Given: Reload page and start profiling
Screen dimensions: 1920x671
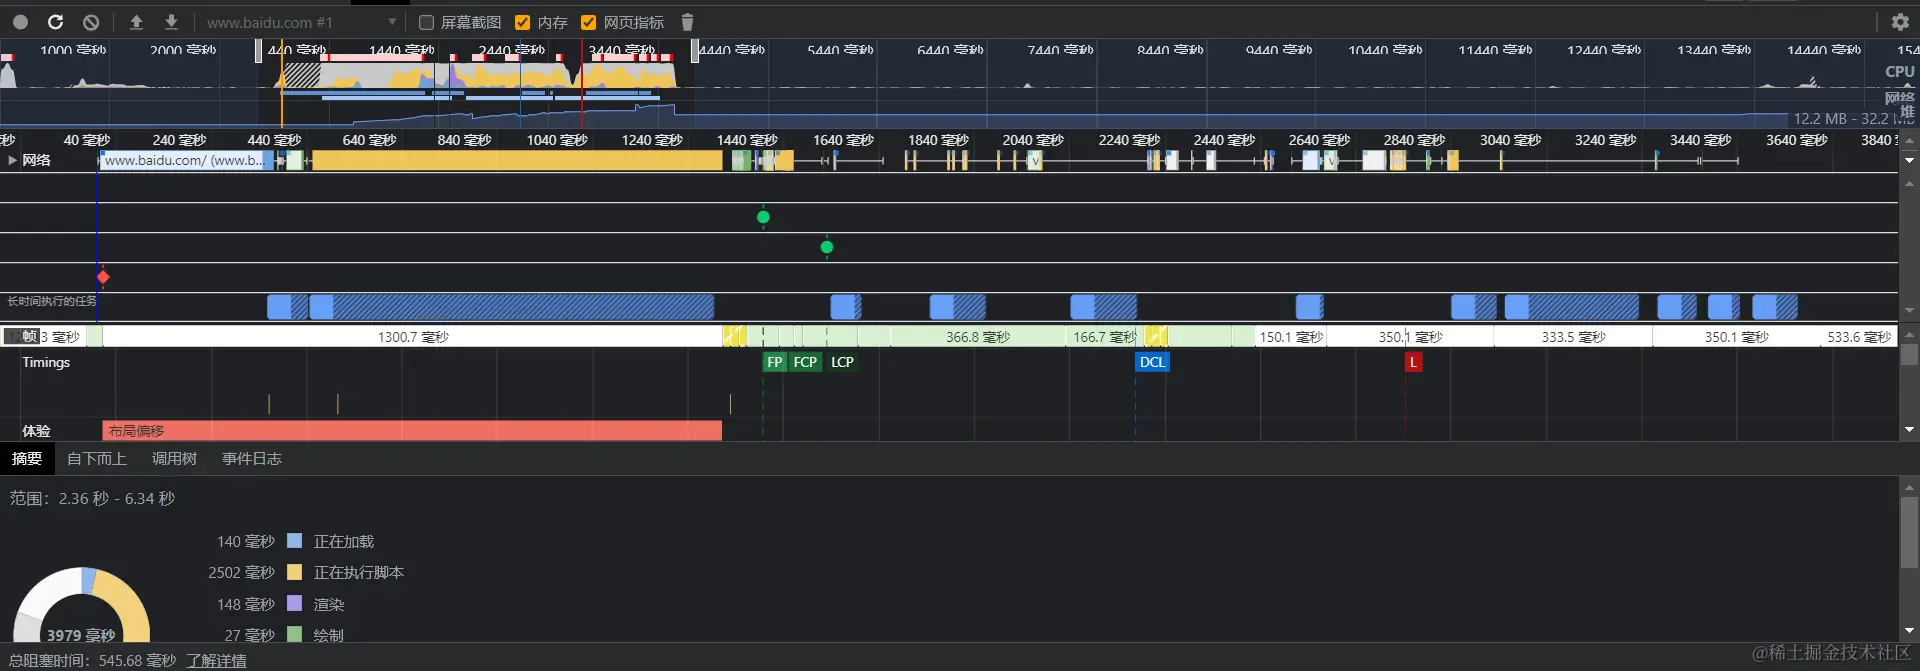Looking at the screenshot, I should coord(56,22).
